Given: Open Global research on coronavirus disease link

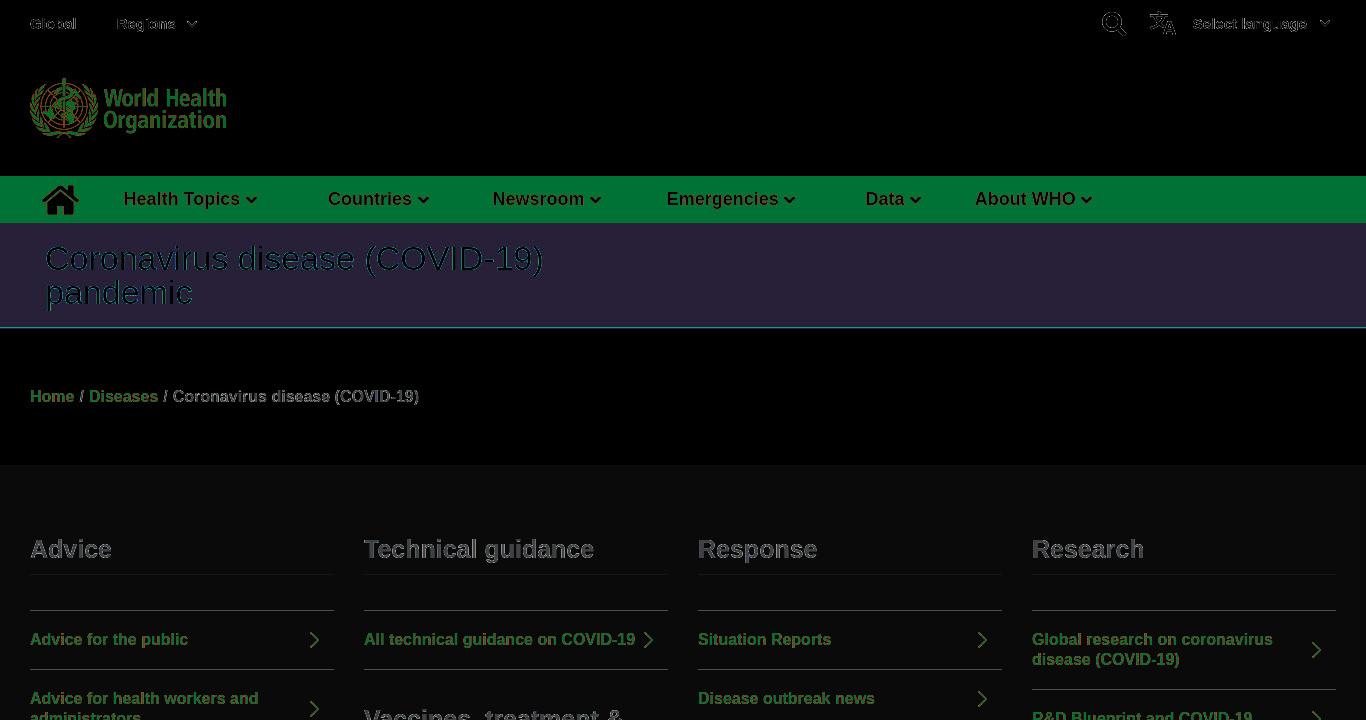Looking at the screenshot, I should coord(1152,650).
